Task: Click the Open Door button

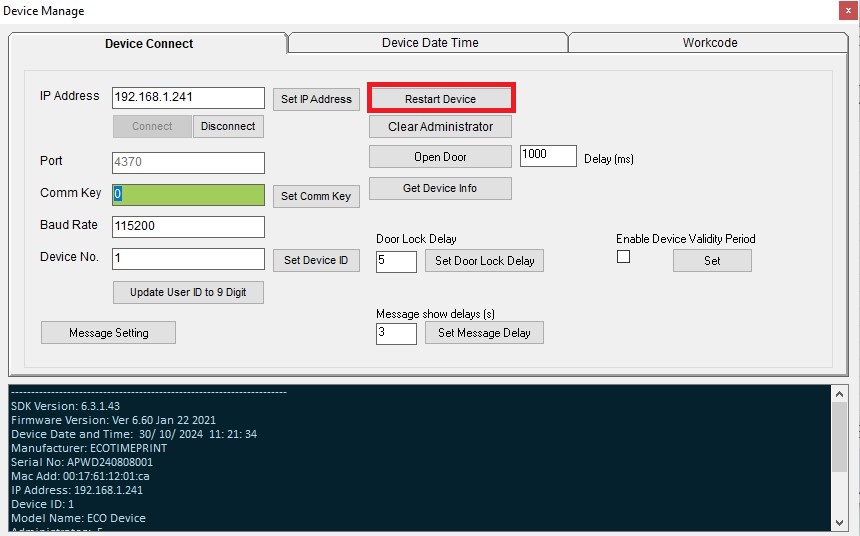Action: [440, 157]
